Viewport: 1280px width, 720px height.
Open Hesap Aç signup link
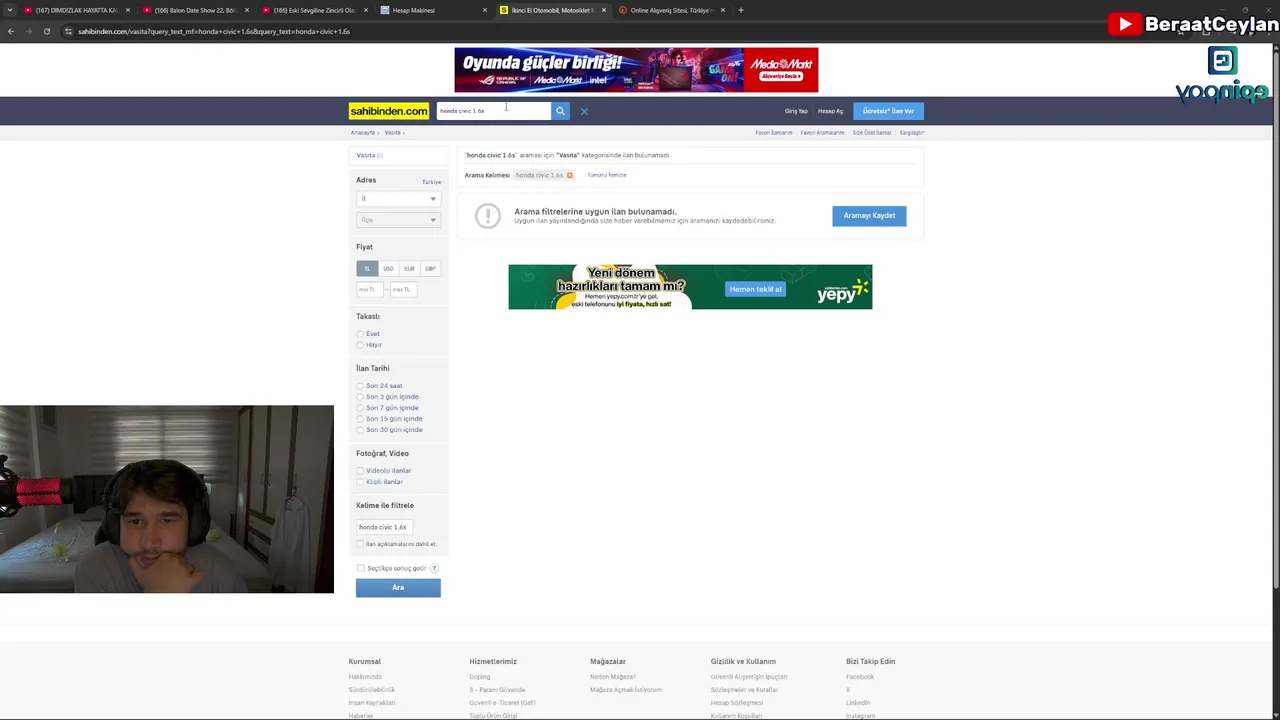[830, 111]
